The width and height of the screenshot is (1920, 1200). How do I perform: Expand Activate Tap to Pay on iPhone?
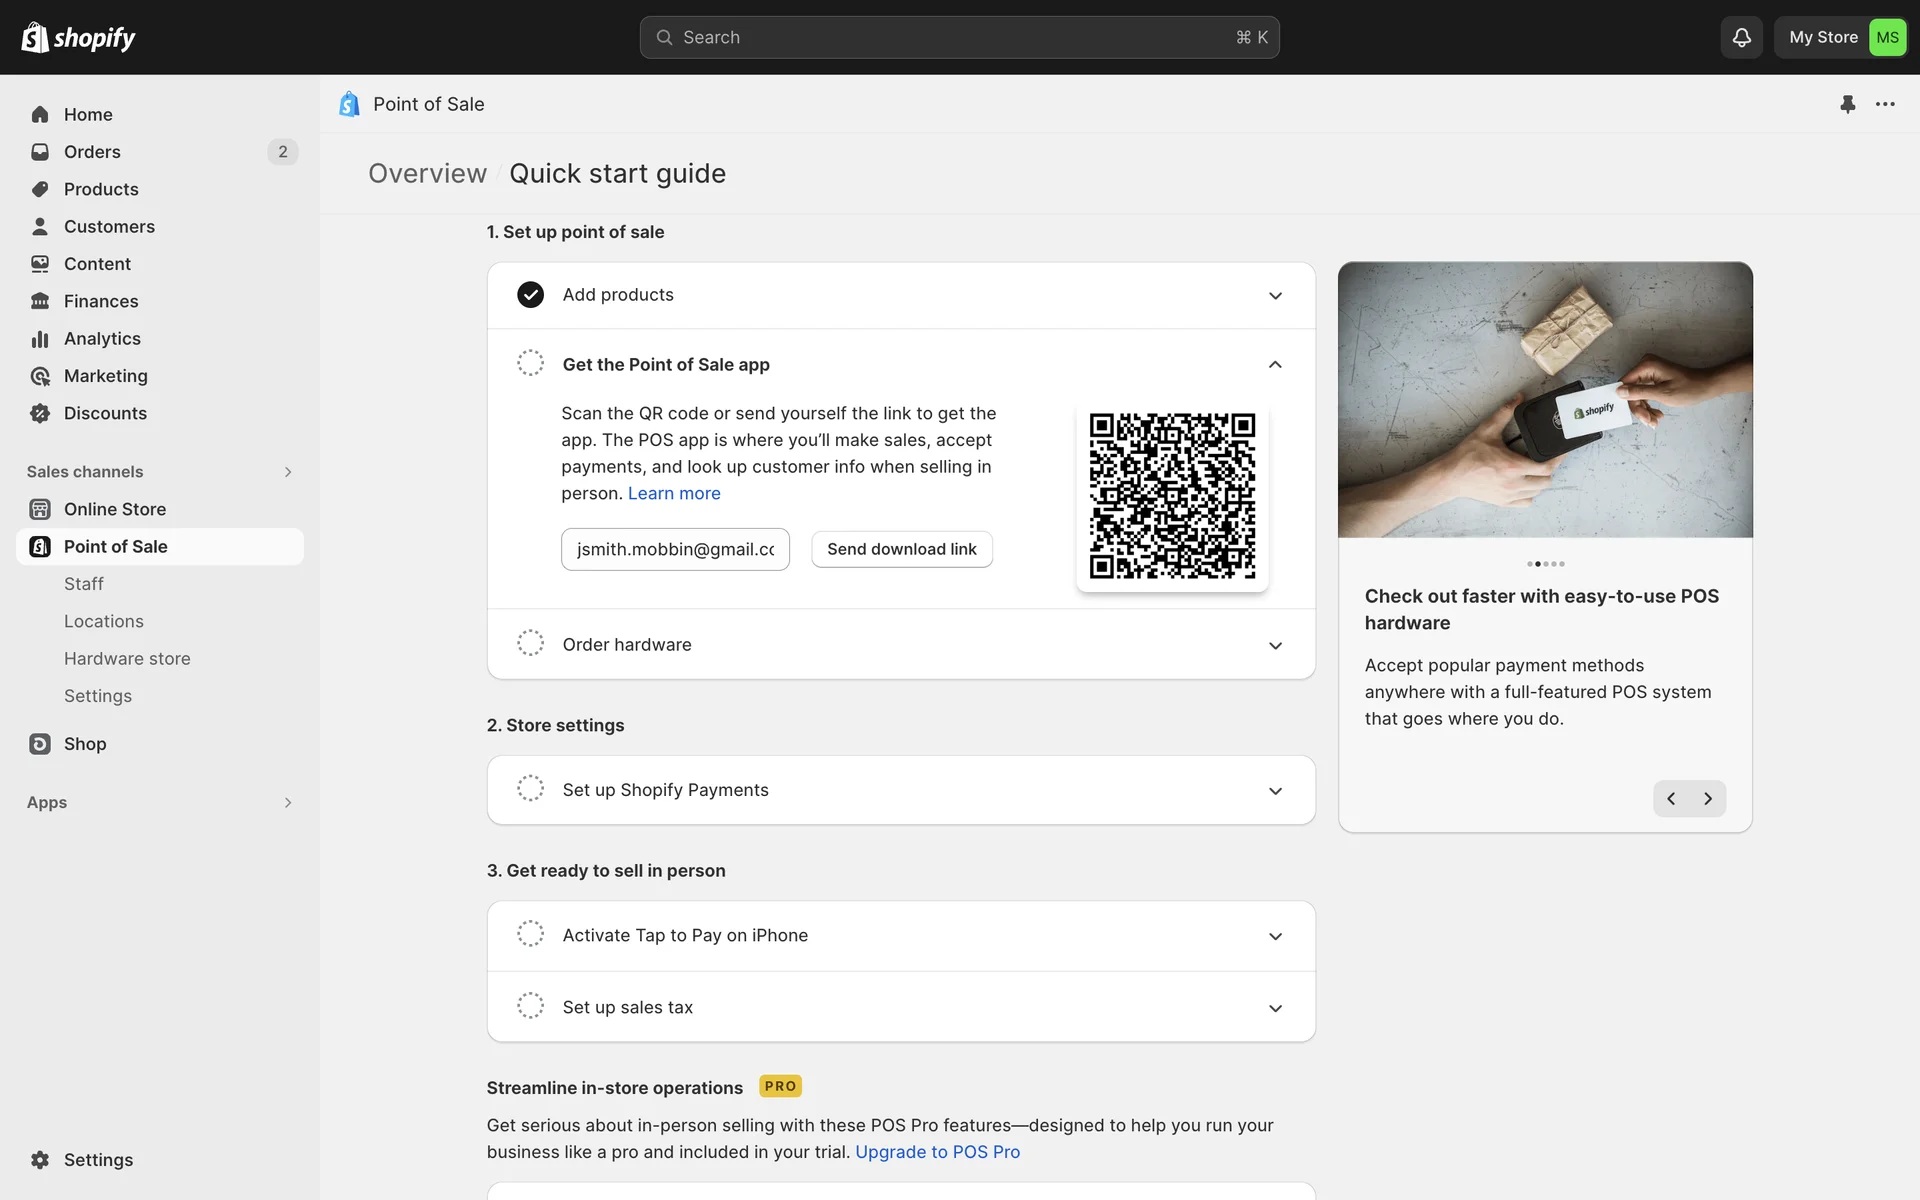(x=1275, y=936)
